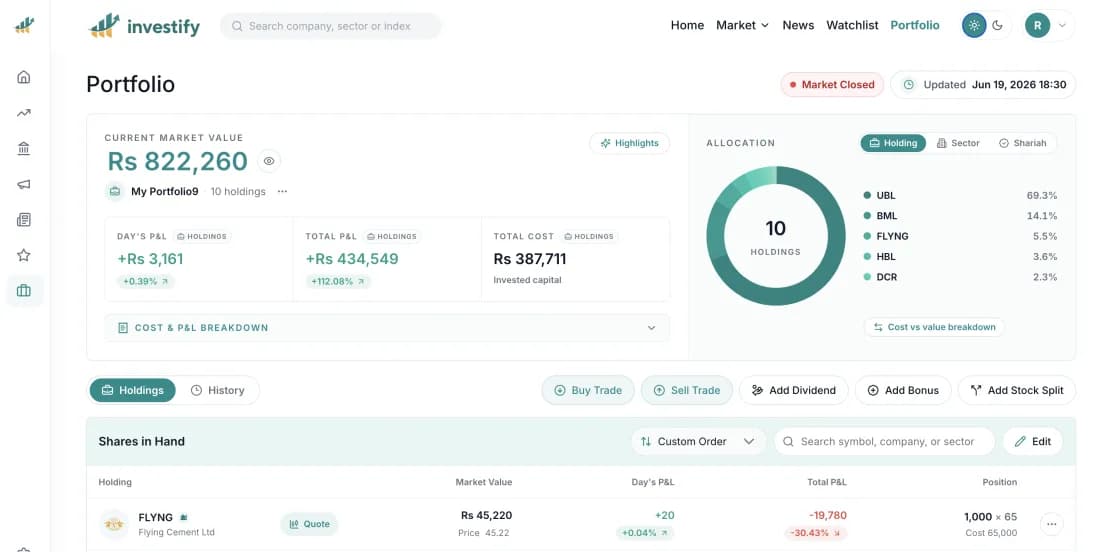Image resolution: width=1120 pixels, height=552 pixels.
Task: Open Cost vs value breakdown
Action: tap(934, 327)
